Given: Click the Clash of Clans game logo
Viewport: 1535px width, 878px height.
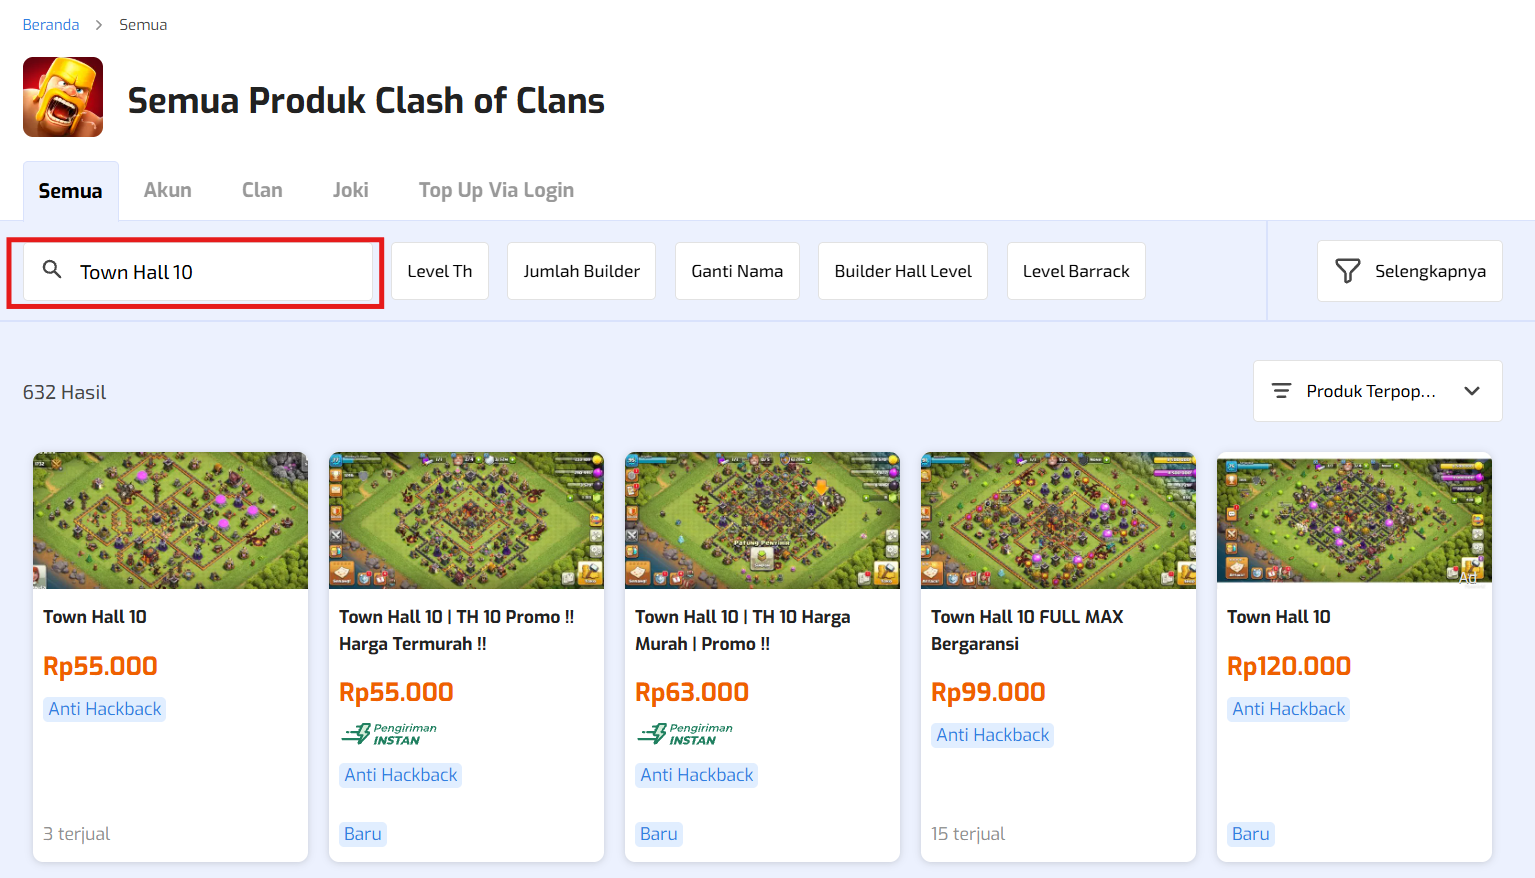Looking at the screenshot, I should pos(63,97).
